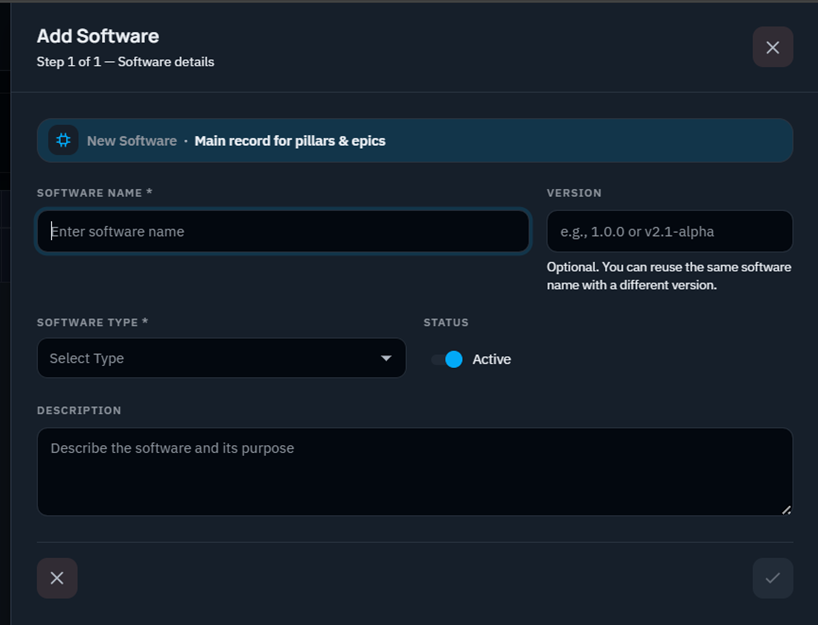Toggle the Active status switch
The image size is (818, 625).
(x=447, y=359)
